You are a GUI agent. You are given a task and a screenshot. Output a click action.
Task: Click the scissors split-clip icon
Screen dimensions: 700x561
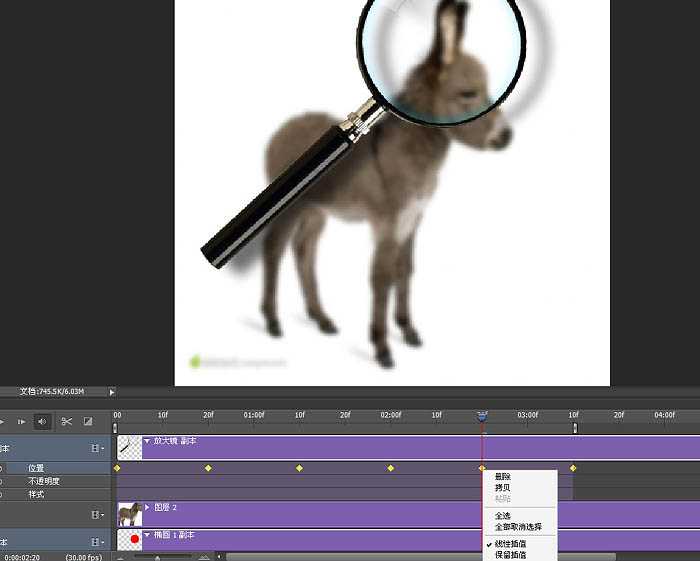67,422
